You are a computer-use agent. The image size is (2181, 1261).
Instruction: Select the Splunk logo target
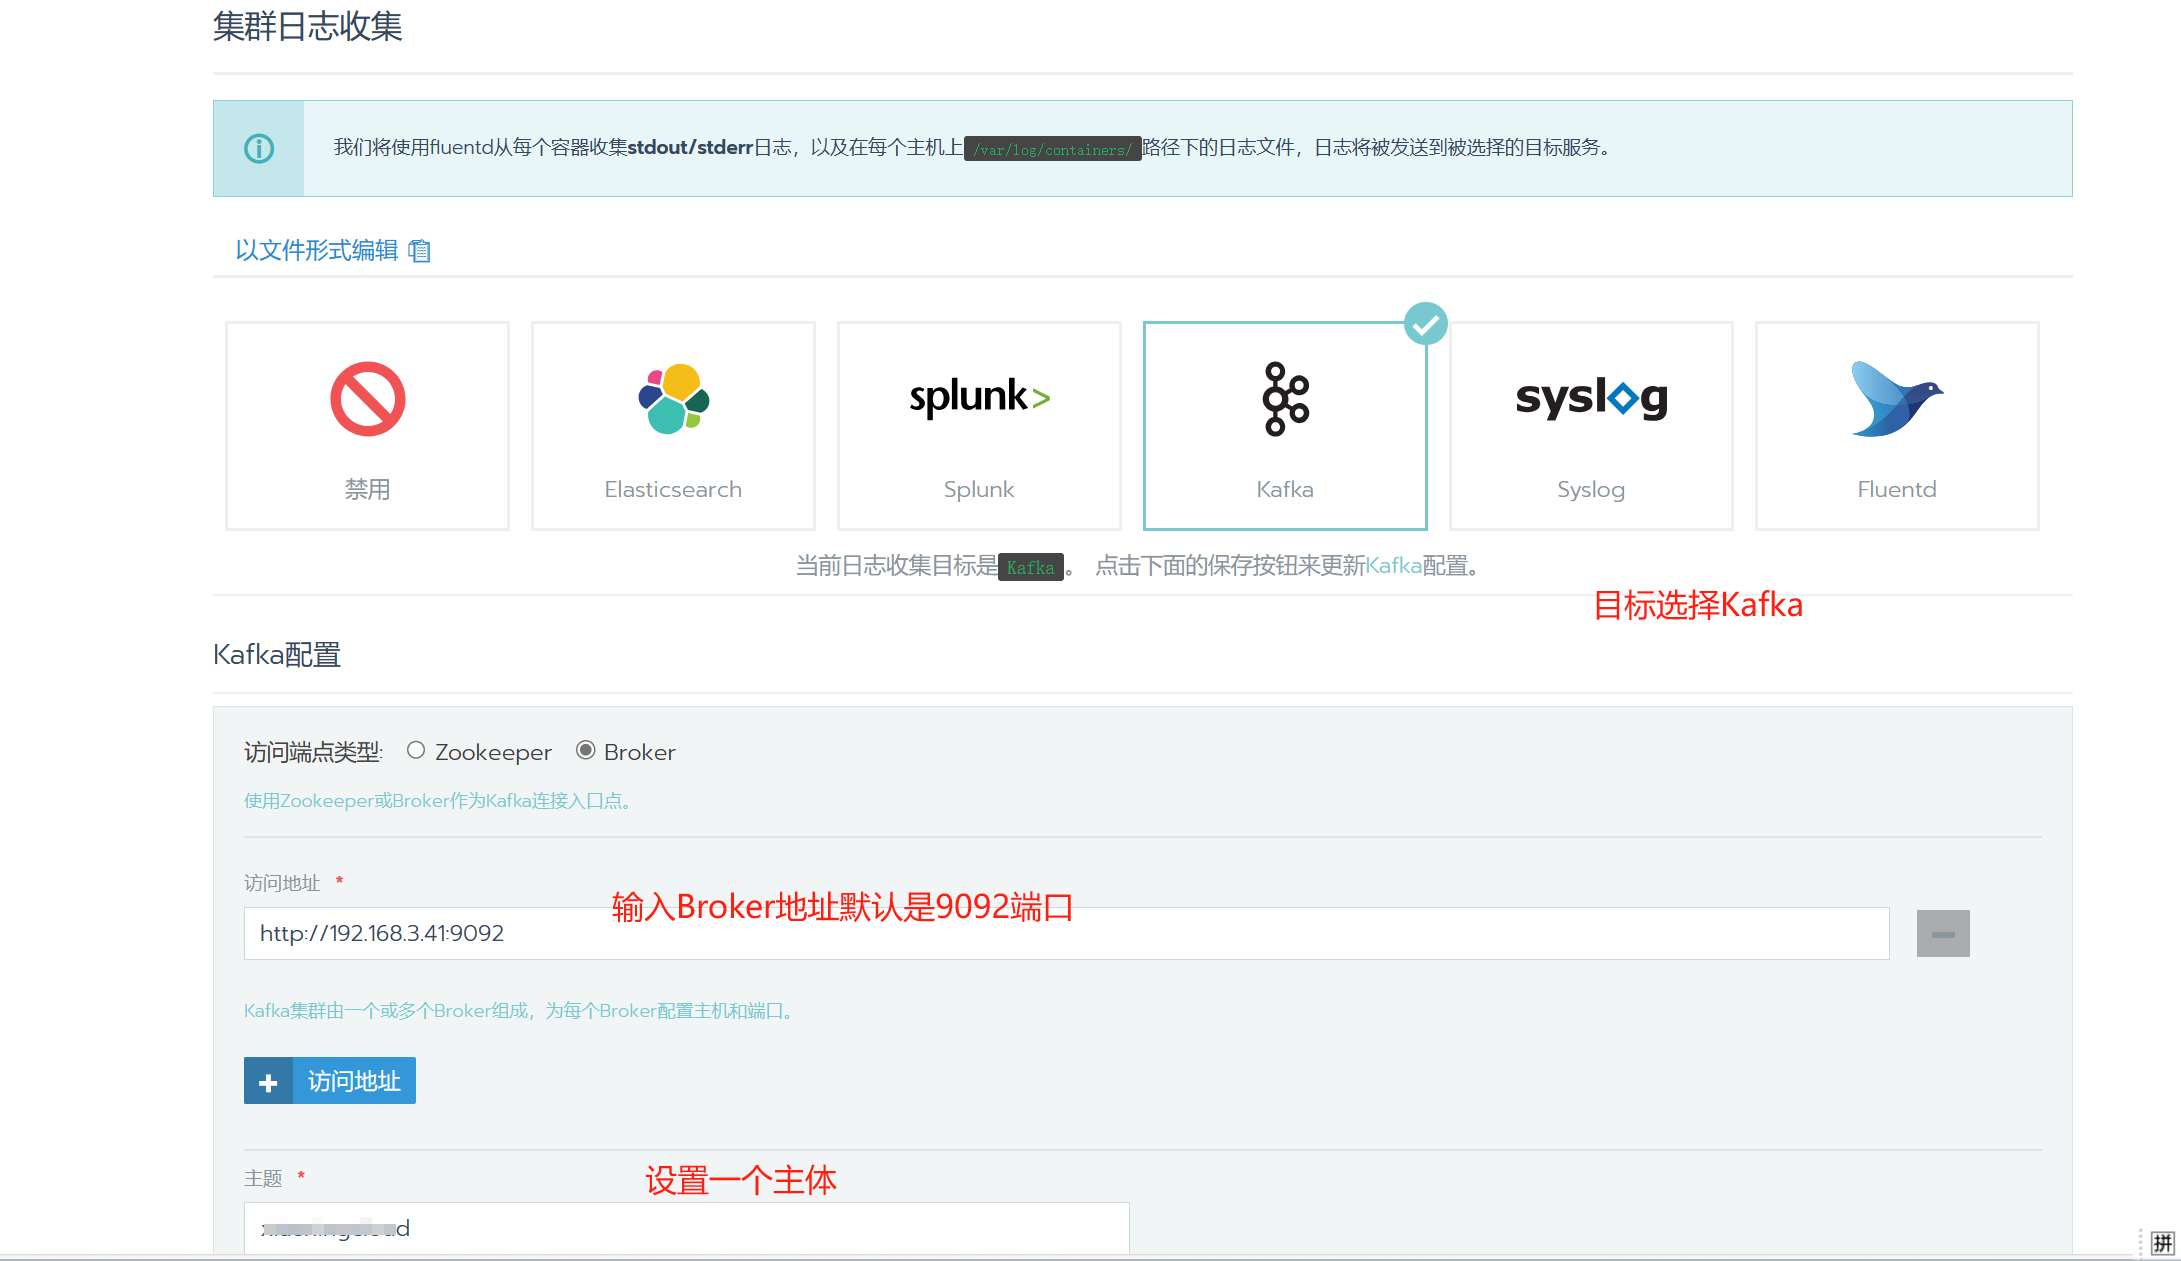[x=979, y=397]
